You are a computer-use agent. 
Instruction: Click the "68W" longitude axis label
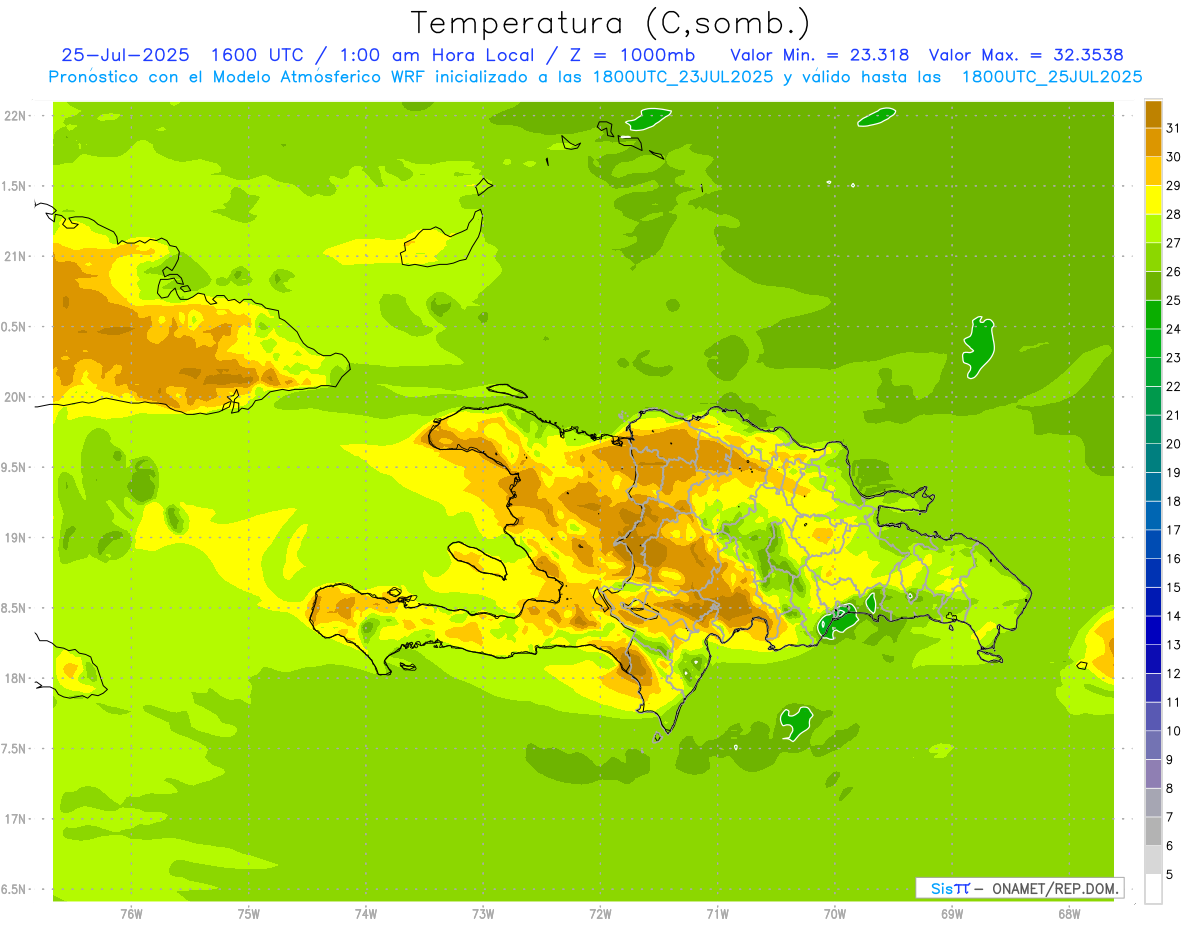[1069, 913]
